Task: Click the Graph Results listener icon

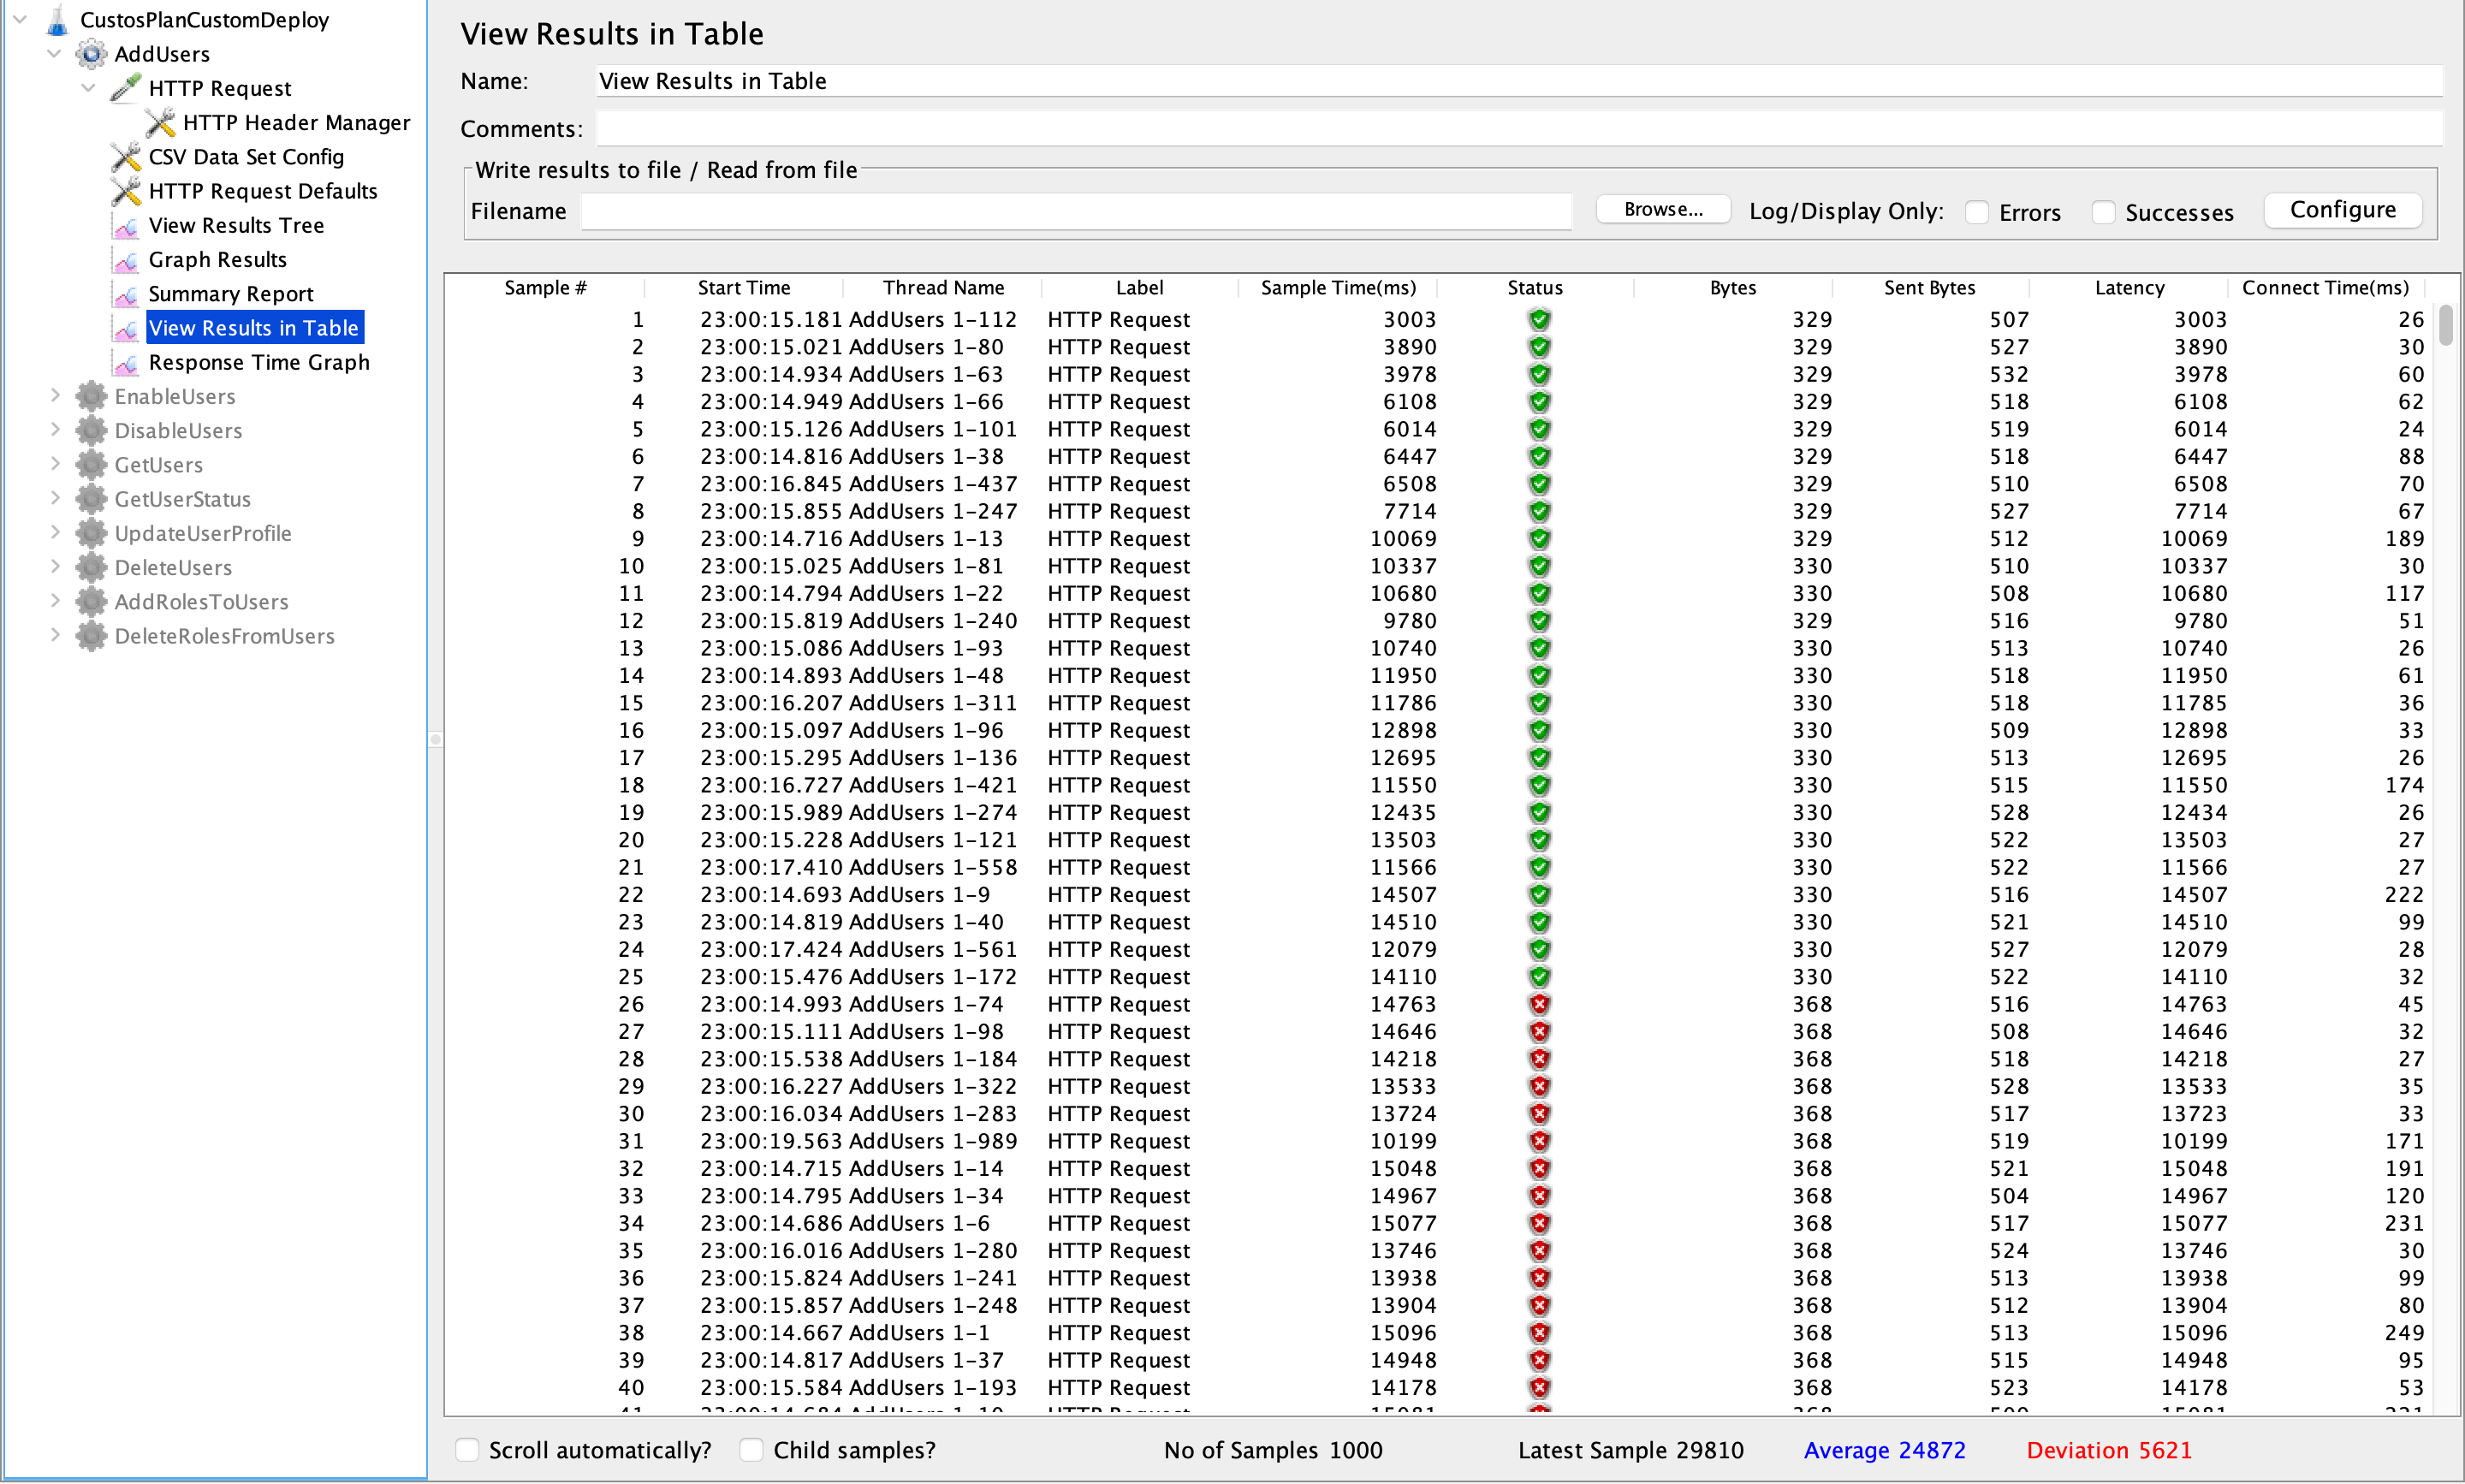Action: point(125,260)
